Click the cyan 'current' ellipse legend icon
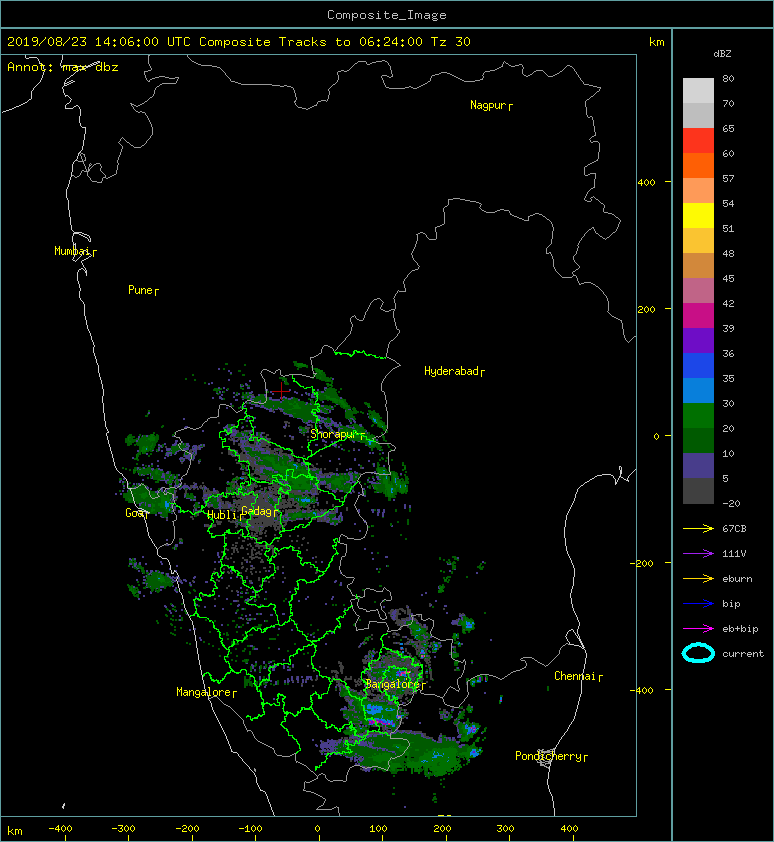 [698, 654]
